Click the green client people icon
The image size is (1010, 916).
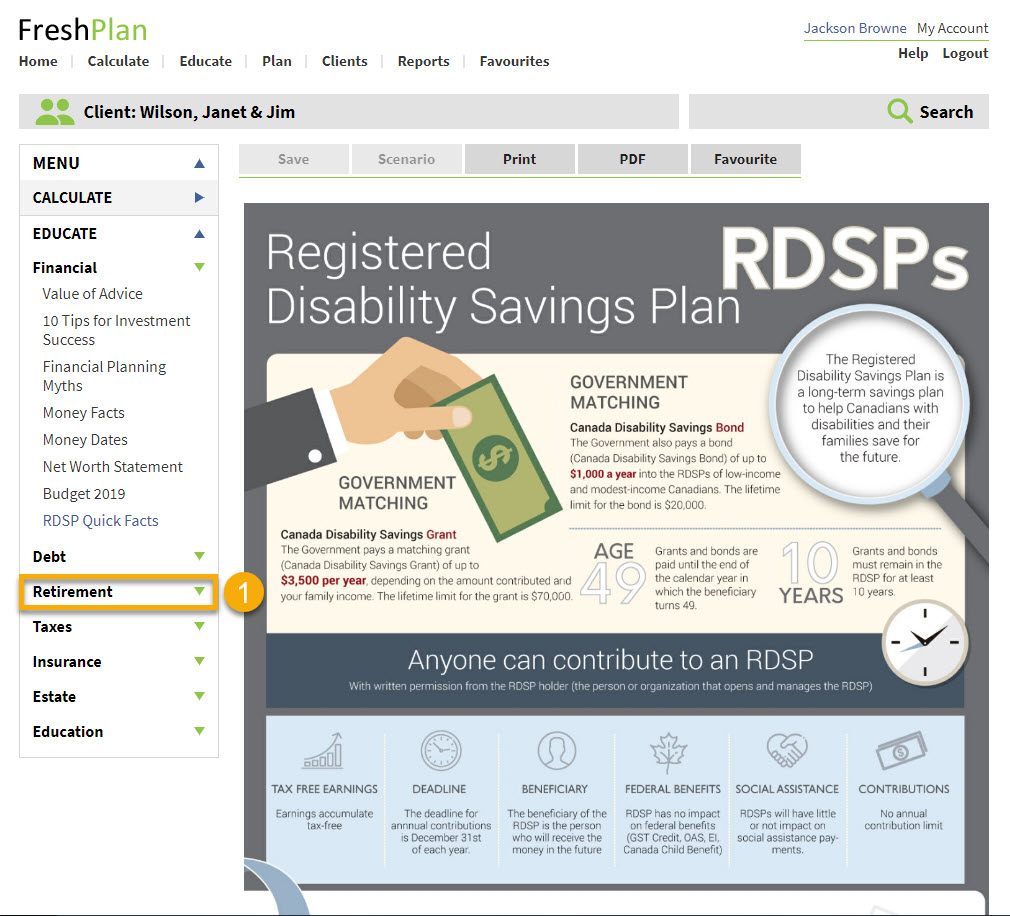[x=54, y=111]
